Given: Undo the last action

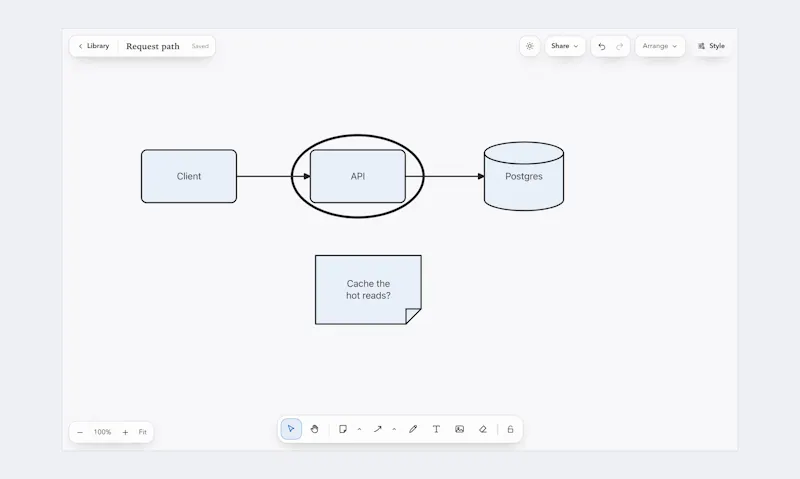Looking at the screenshot, I should (x=602, y=46).
